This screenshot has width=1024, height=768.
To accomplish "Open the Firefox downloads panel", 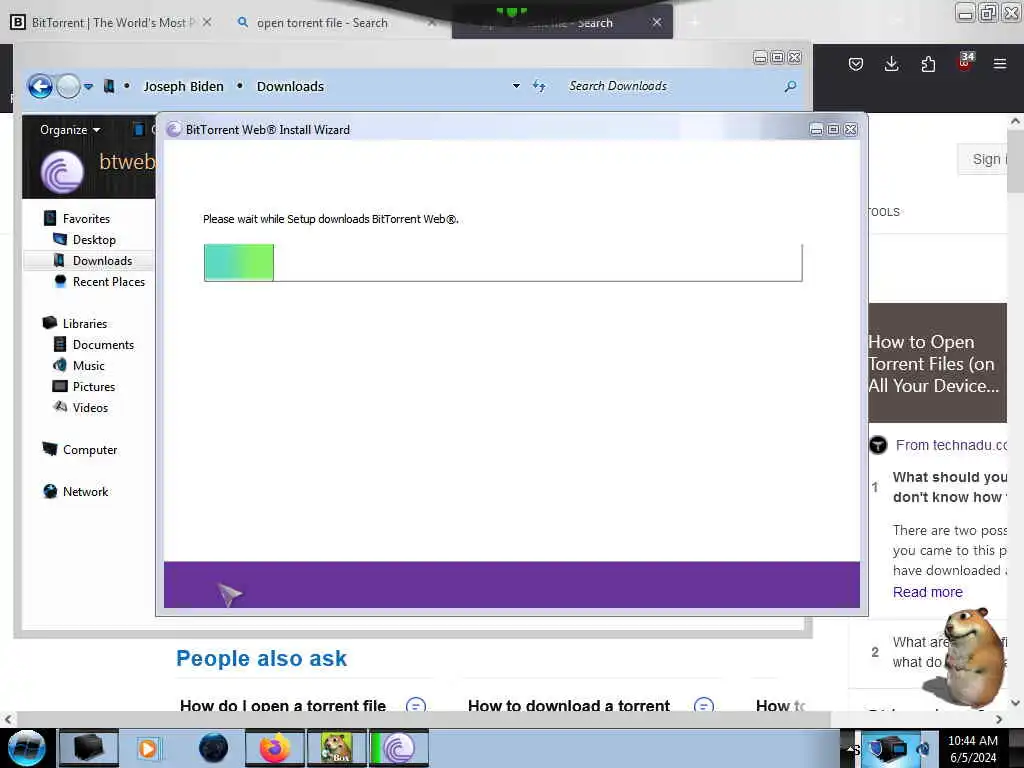I will [x=891, y=64].
